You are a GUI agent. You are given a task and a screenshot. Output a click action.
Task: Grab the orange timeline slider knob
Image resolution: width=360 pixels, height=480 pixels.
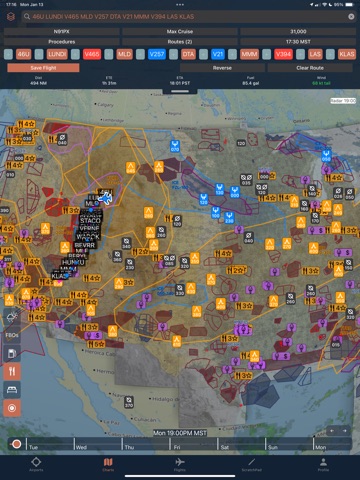coord(16,444)
